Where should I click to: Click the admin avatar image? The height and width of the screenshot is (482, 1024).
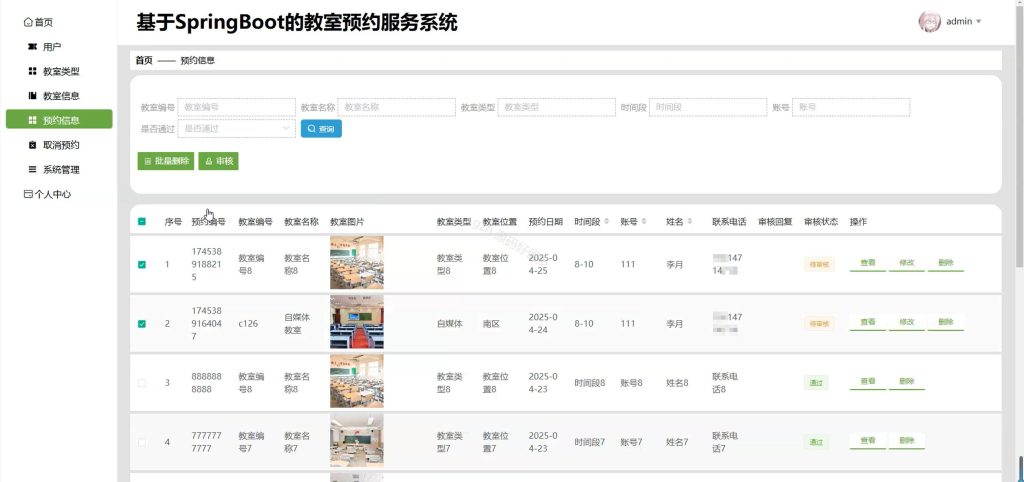click(x=929, y=22)
